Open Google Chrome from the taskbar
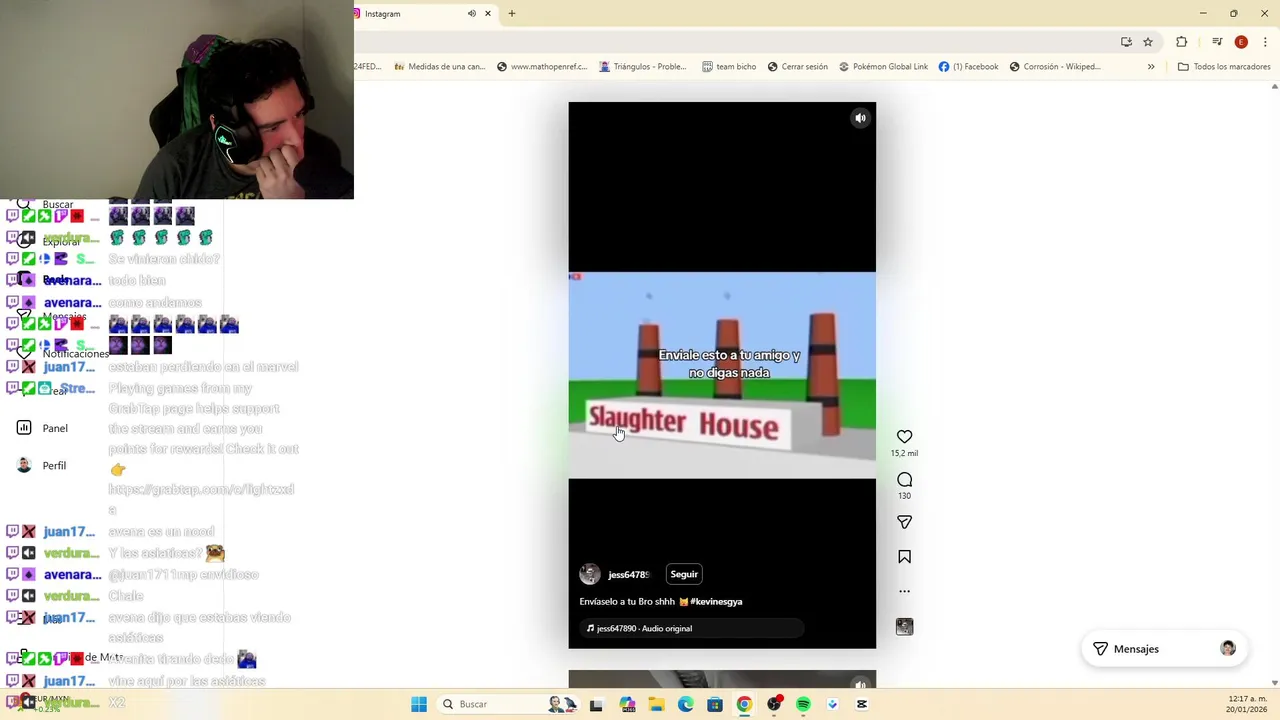The width and height of the screenshot is (1280, 720). tap(744, 704)
